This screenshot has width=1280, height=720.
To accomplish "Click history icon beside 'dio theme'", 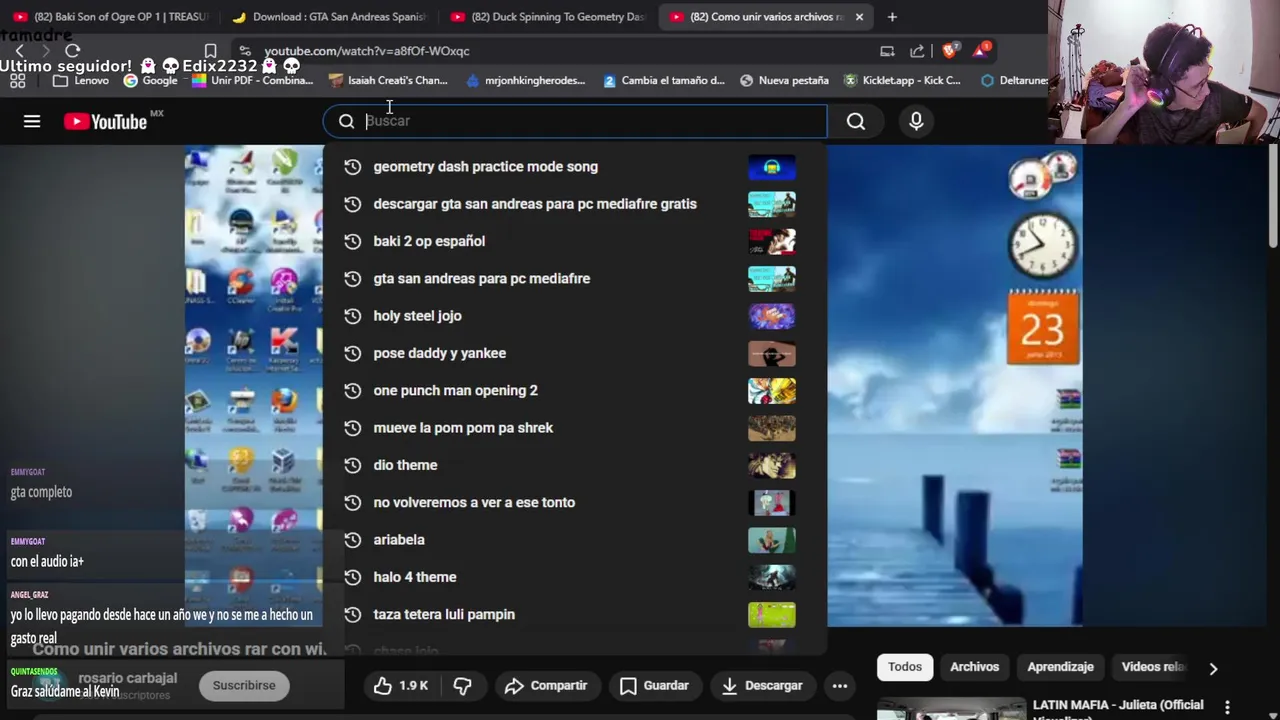I will point(352,465).
